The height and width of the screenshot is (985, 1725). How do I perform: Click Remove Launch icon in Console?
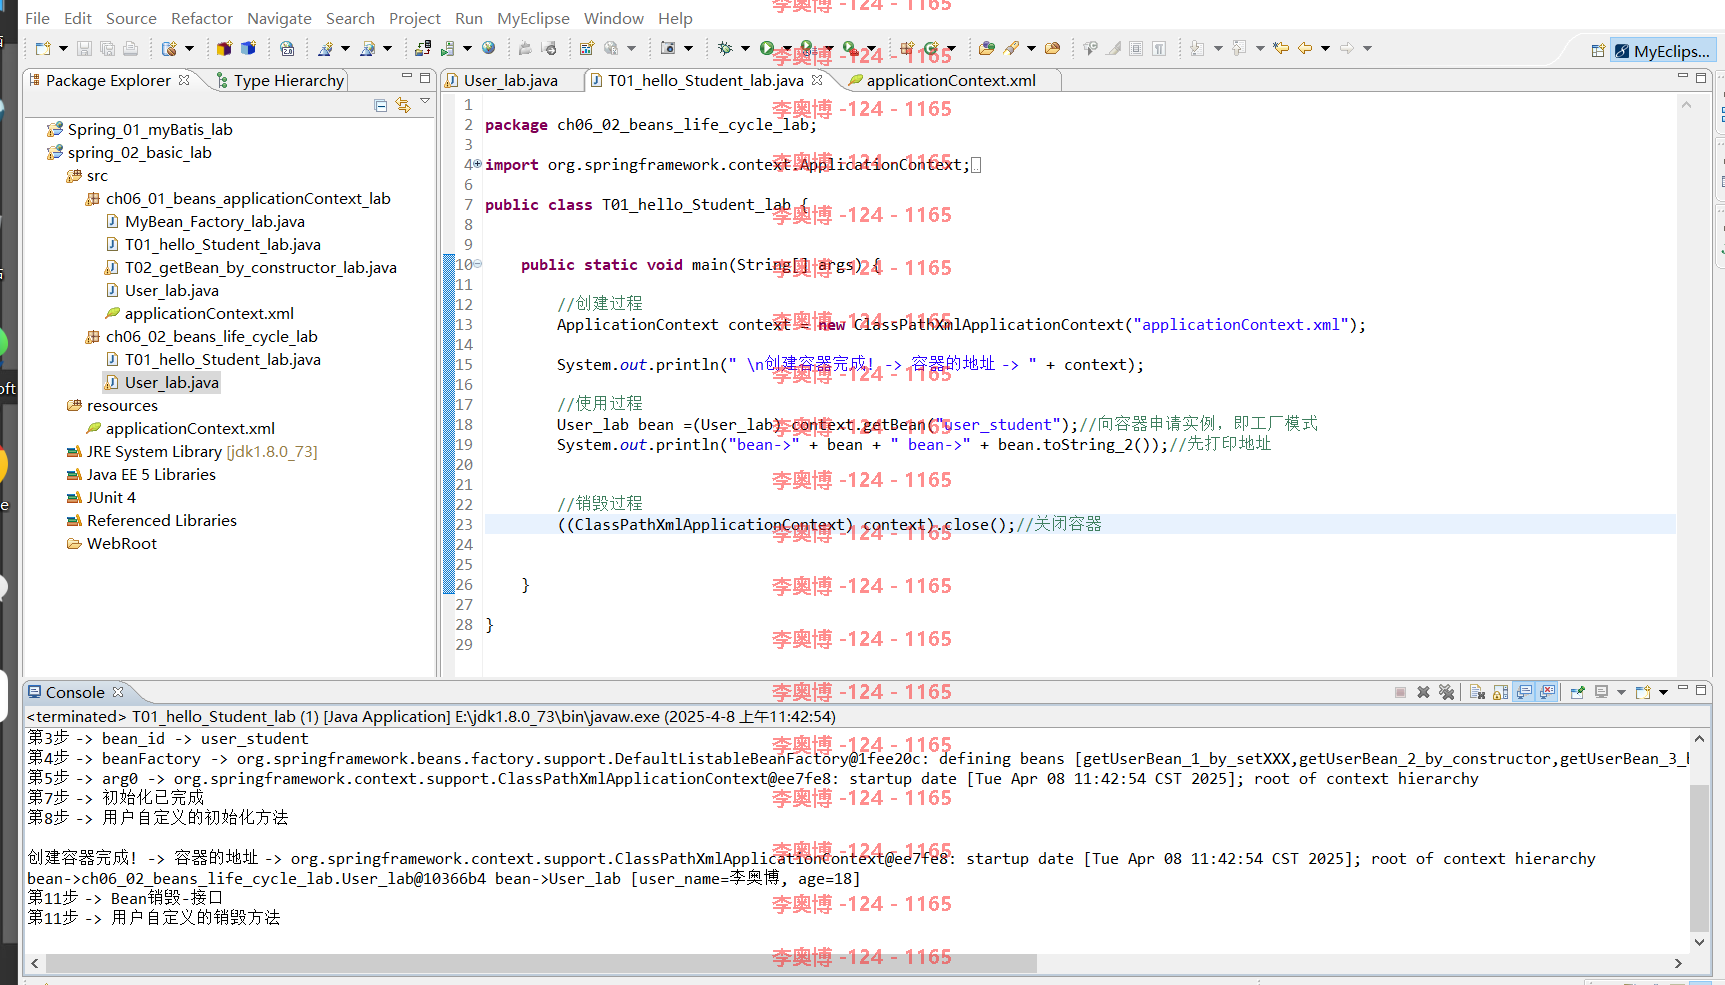[x=1423, y=692]
